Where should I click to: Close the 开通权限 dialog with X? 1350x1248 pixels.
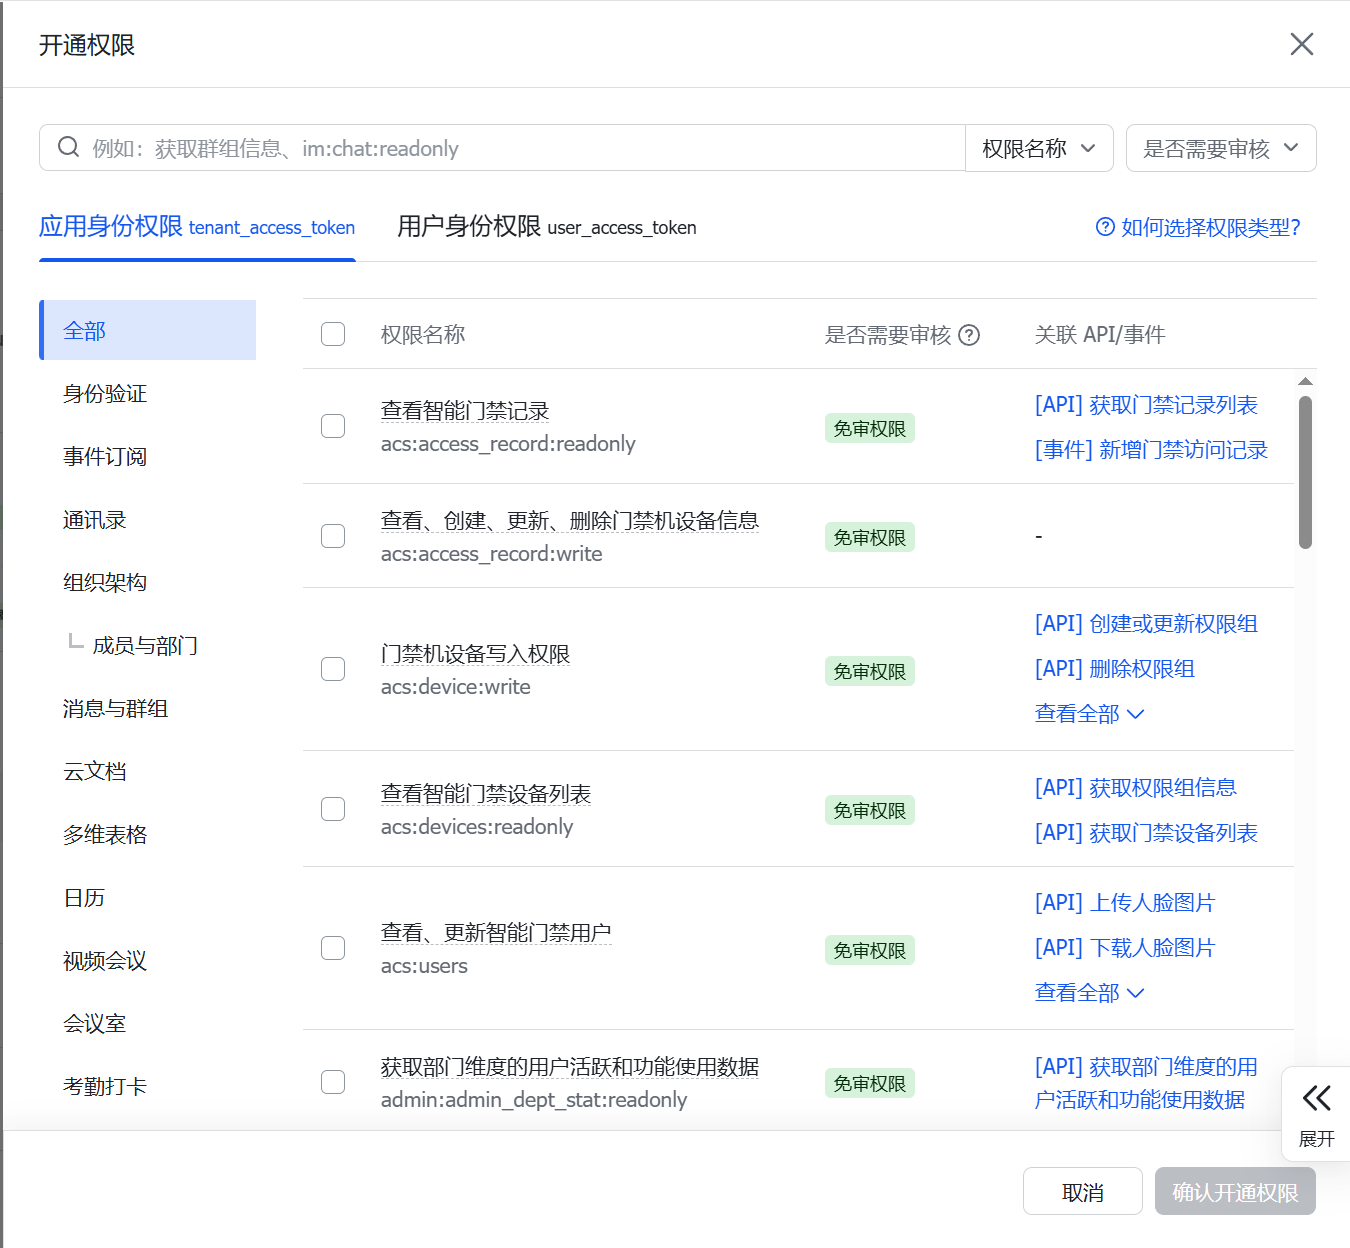coord(1301,45)
